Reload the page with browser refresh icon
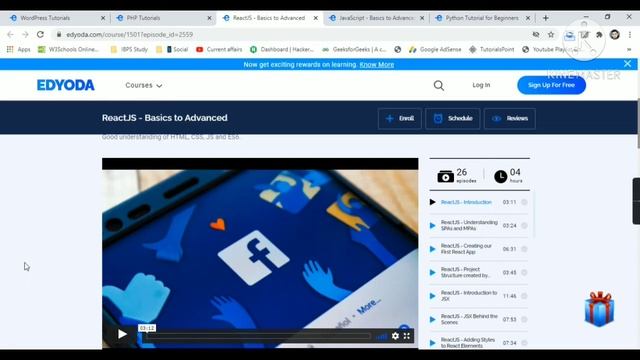Viewport: 640px width, 360px height. [40, 34]
